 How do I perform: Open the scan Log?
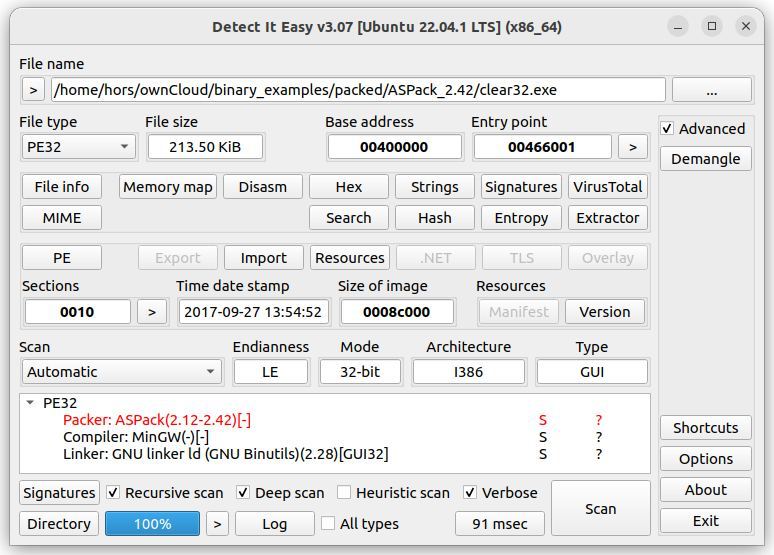pyautogui.click(x=274, y=524)
